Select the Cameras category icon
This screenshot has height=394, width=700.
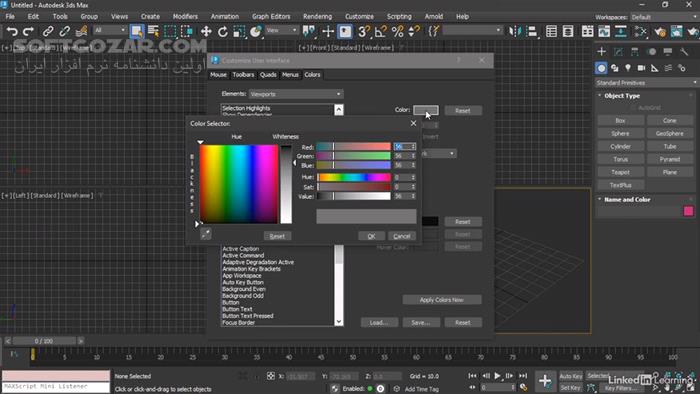click(x=642, y=68)
